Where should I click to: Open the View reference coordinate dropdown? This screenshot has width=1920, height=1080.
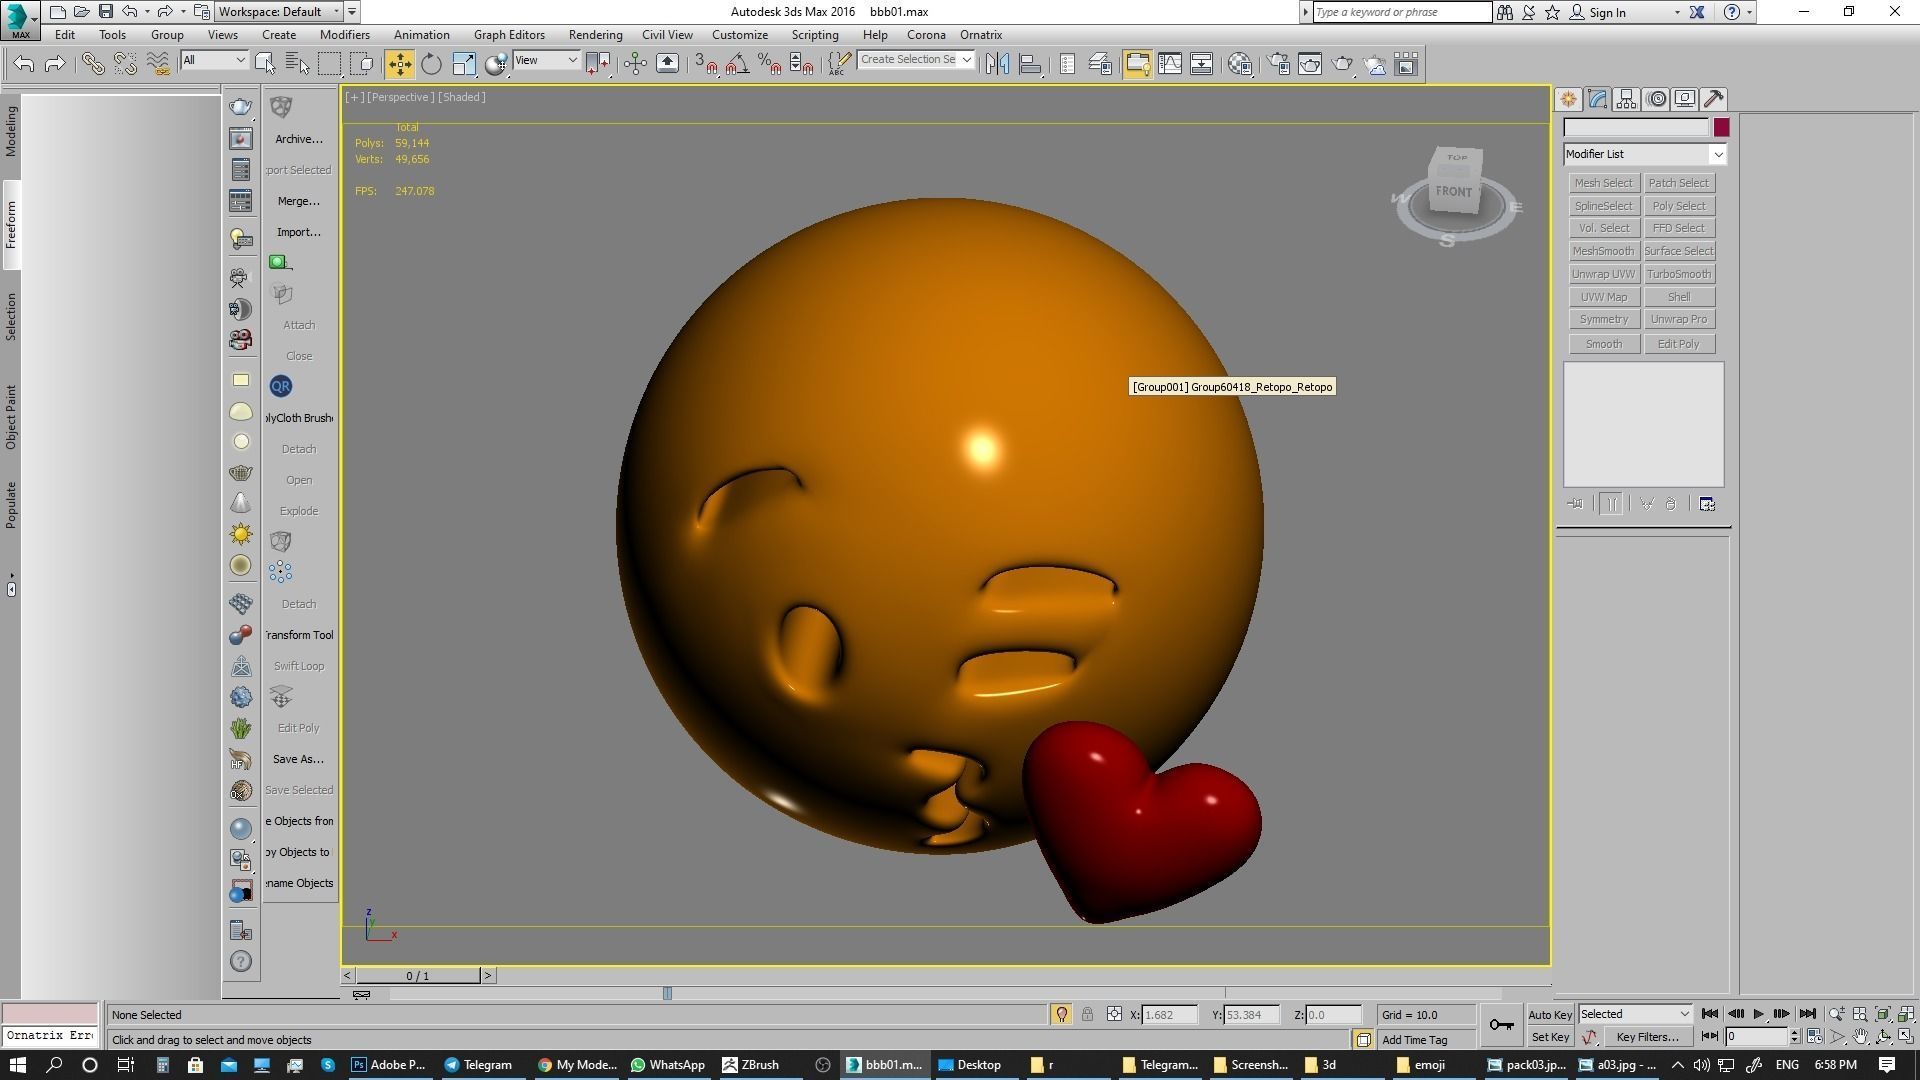(x=546, y=60)
